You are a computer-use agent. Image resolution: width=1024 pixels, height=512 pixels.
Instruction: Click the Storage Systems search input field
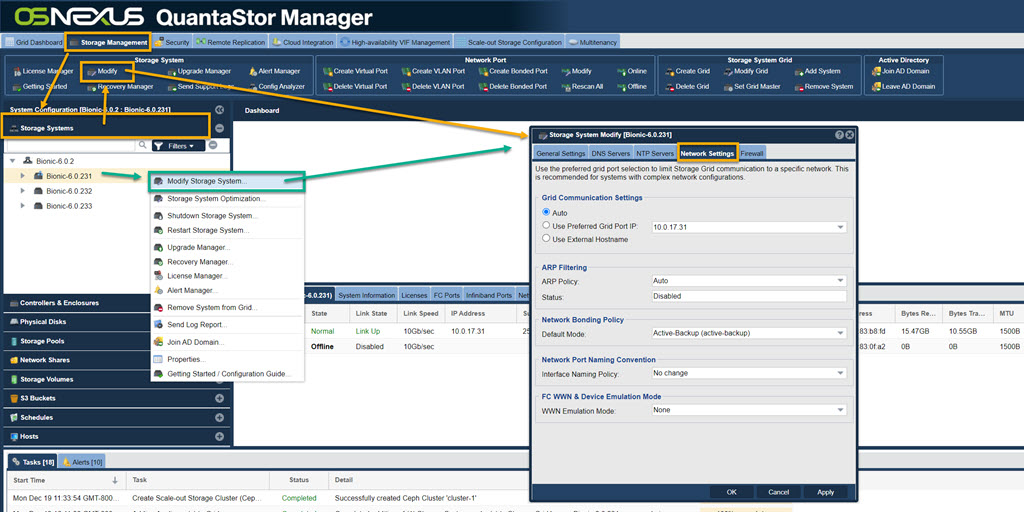click(x=71, y=146)
